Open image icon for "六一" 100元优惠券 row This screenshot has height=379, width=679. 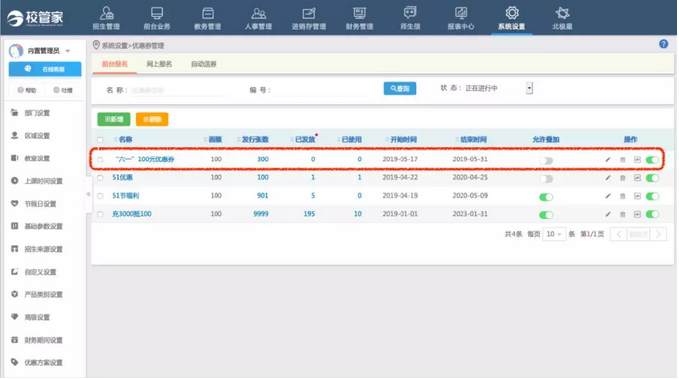click(x=637, y=160)
